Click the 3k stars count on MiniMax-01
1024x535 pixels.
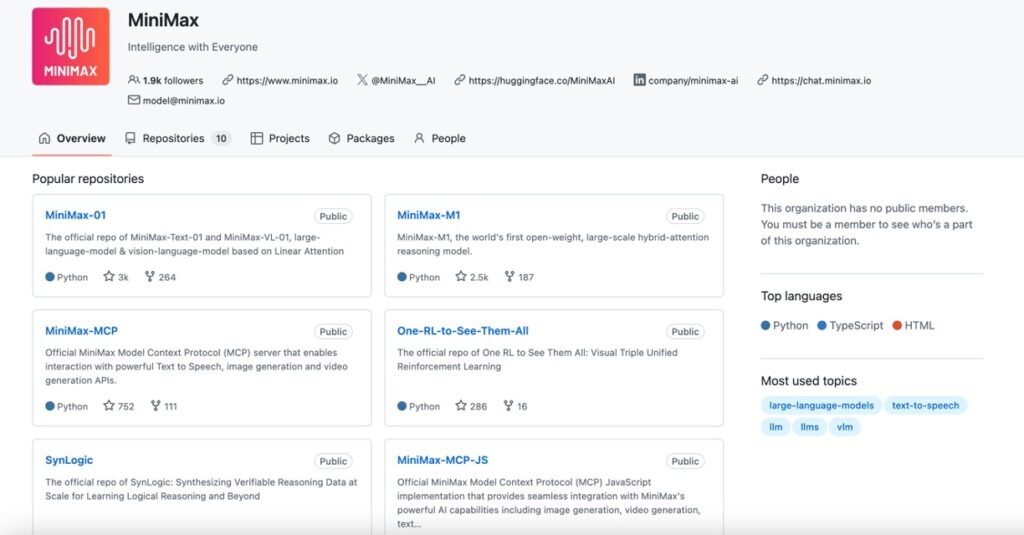[x=123, y=277]
